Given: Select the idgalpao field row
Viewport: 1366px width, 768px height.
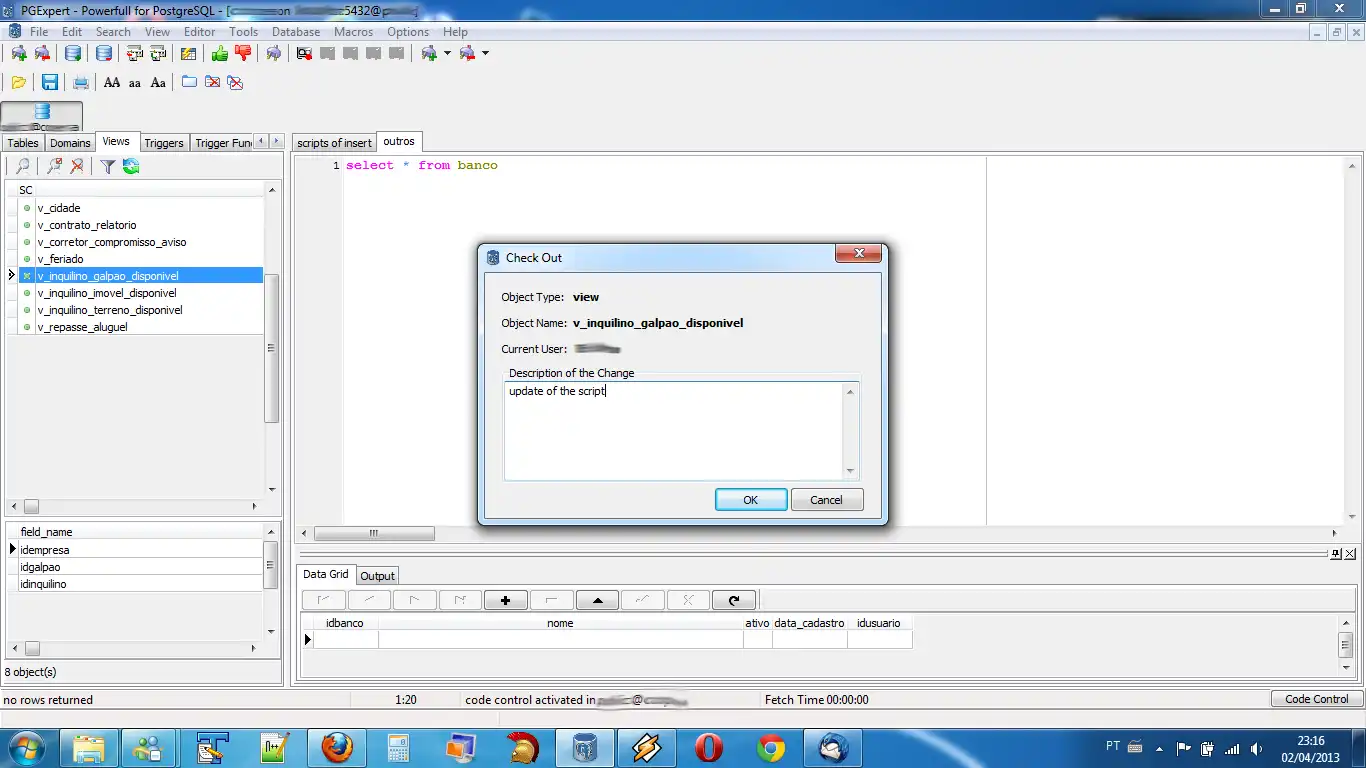Looking at the screenshot, I should pyautogui.click(x=140, y=567).
